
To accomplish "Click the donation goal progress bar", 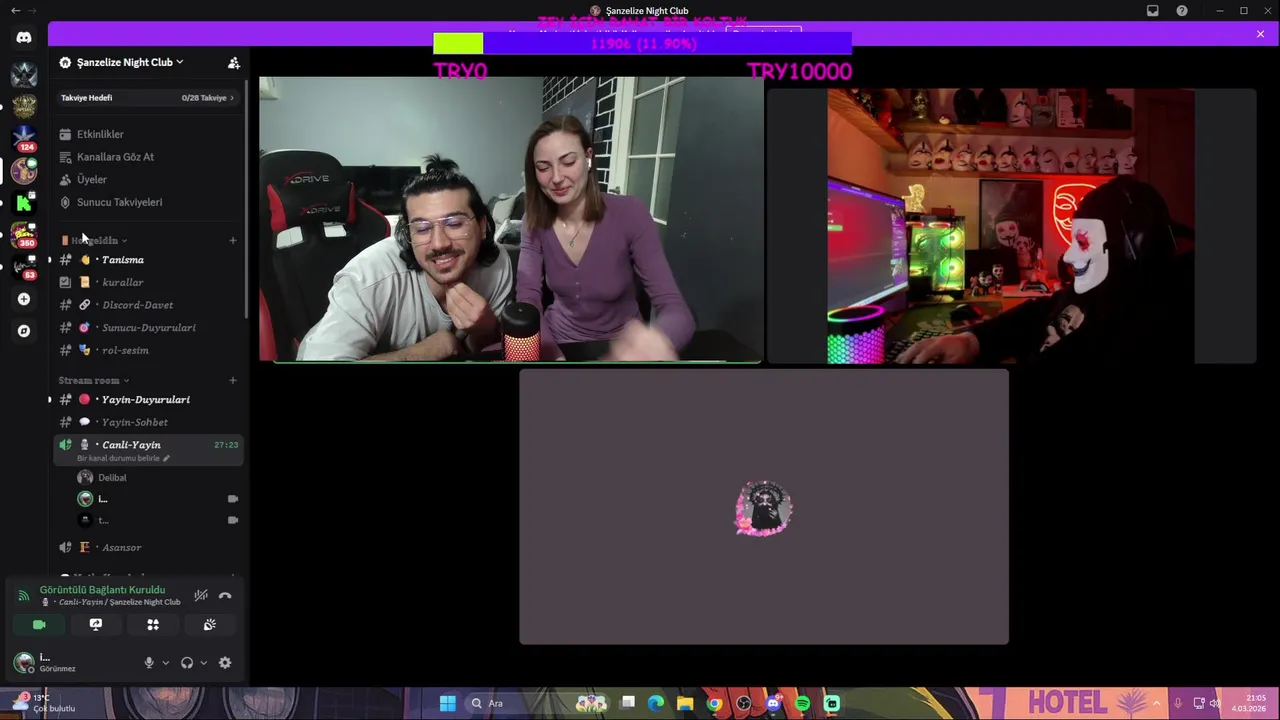I will point(642,43).
